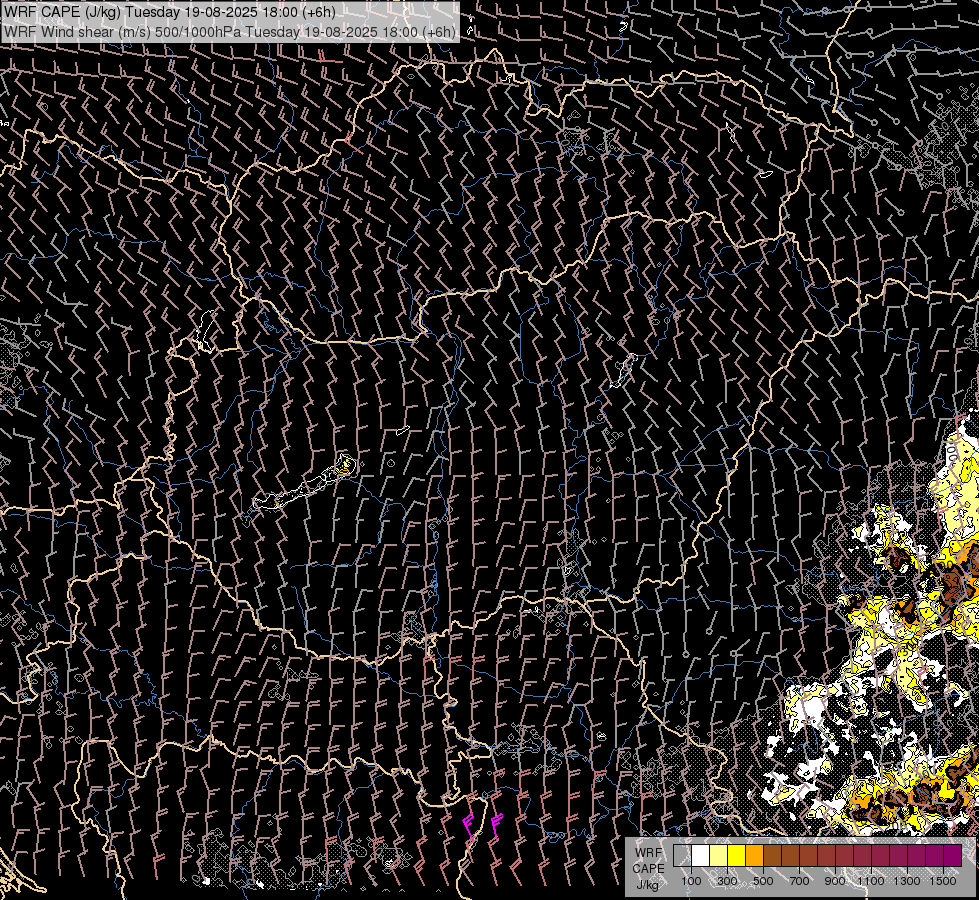
Task: Click the '900' legend value label
Action: 835,881
